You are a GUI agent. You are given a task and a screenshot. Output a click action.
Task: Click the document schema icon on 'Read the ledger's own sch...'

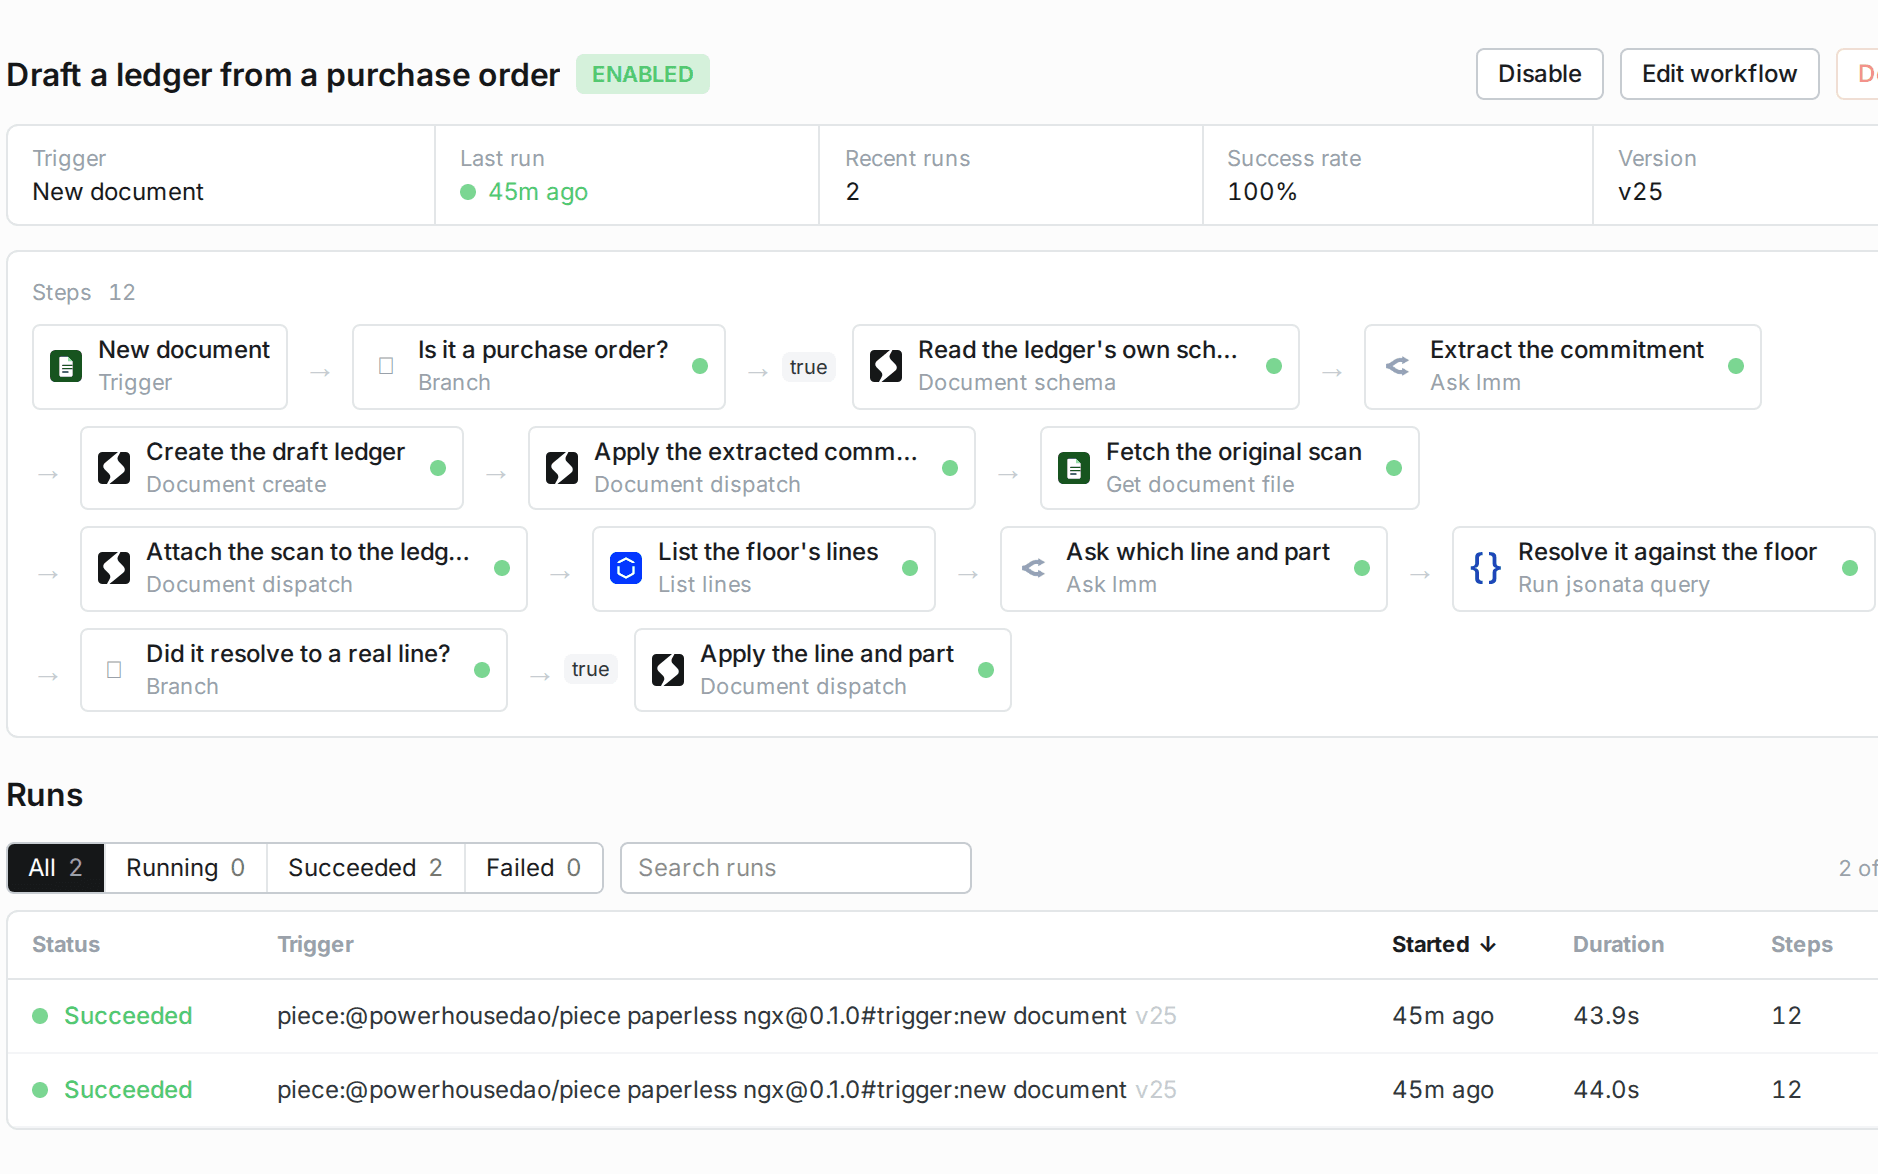886,366
